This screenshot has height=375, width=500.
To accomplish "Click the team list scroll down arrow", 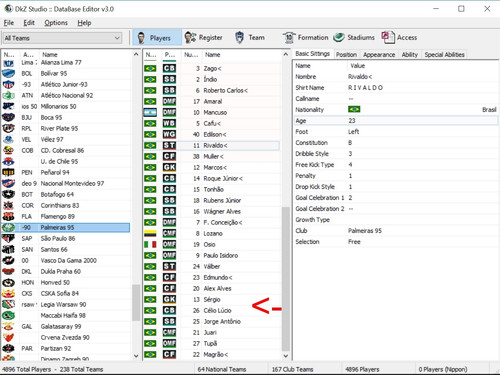I will point(136,356).
